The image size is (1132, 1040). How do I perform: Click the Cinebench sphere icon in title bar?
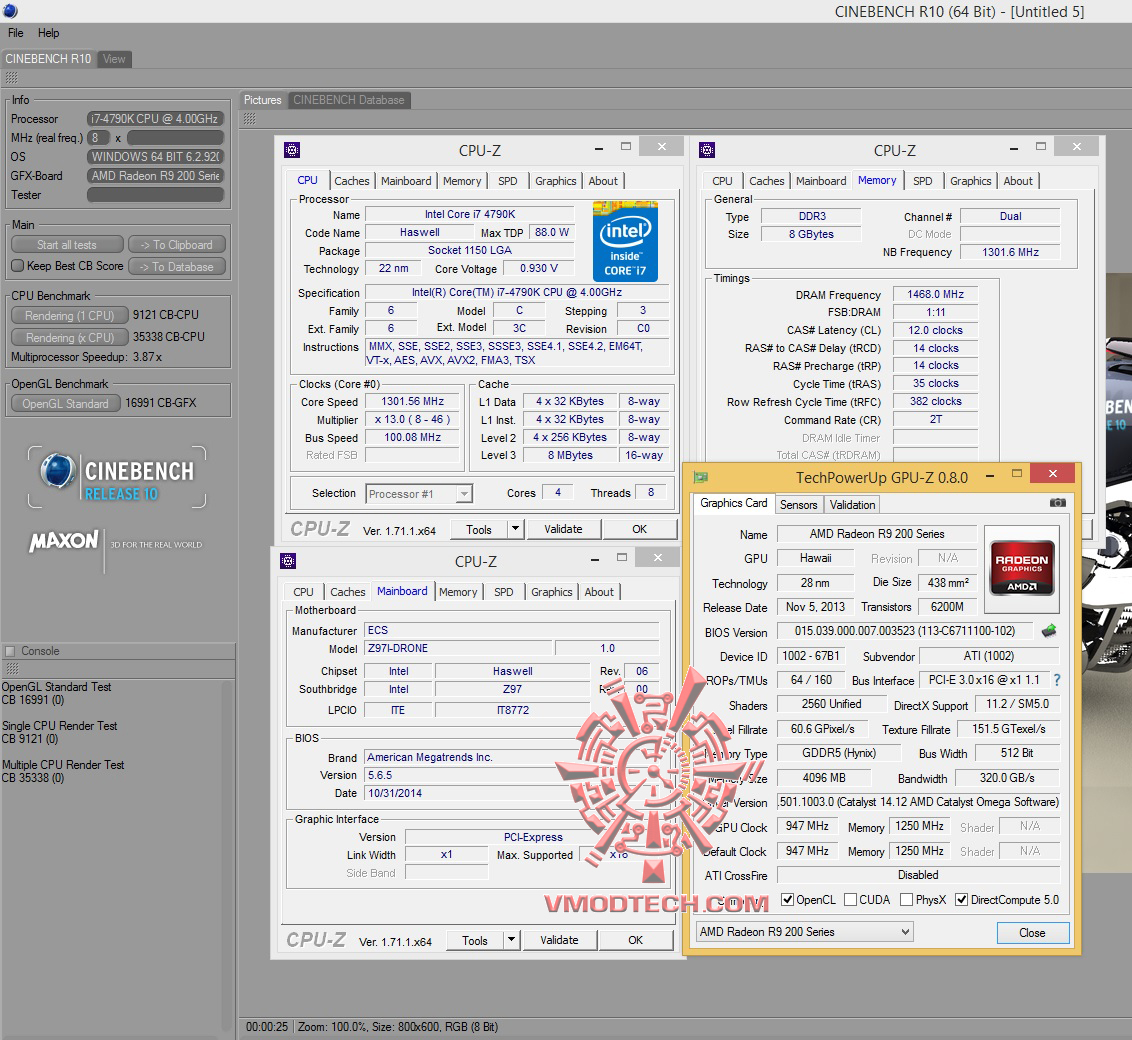coord(10,11)
